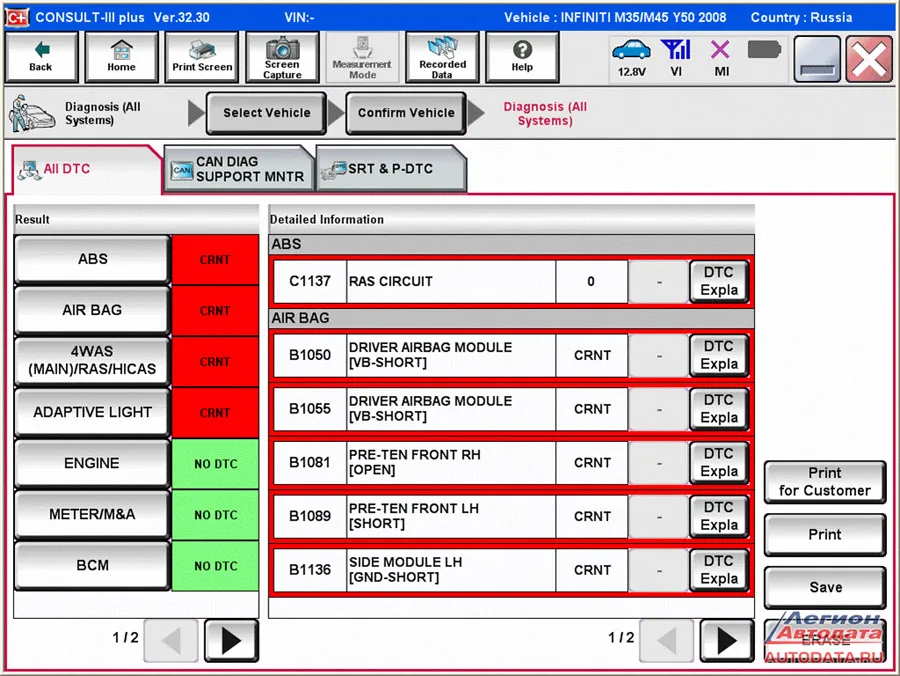This screenshot has width=900, height=676.
Task: Click ENGINE NO DTC green status
Action: click(215, 464)
